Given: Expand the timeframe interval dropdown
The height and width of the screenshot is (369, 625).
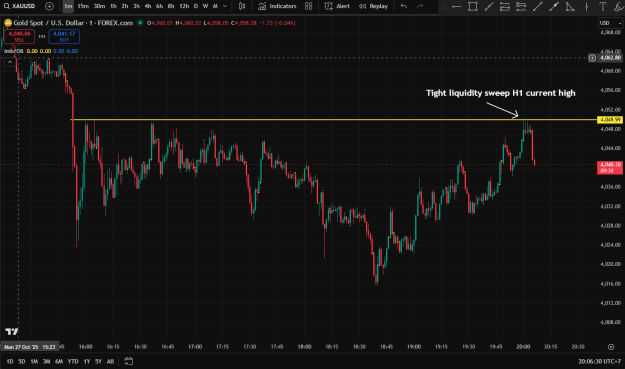Looking at the screenshot, I should point(225,6).
